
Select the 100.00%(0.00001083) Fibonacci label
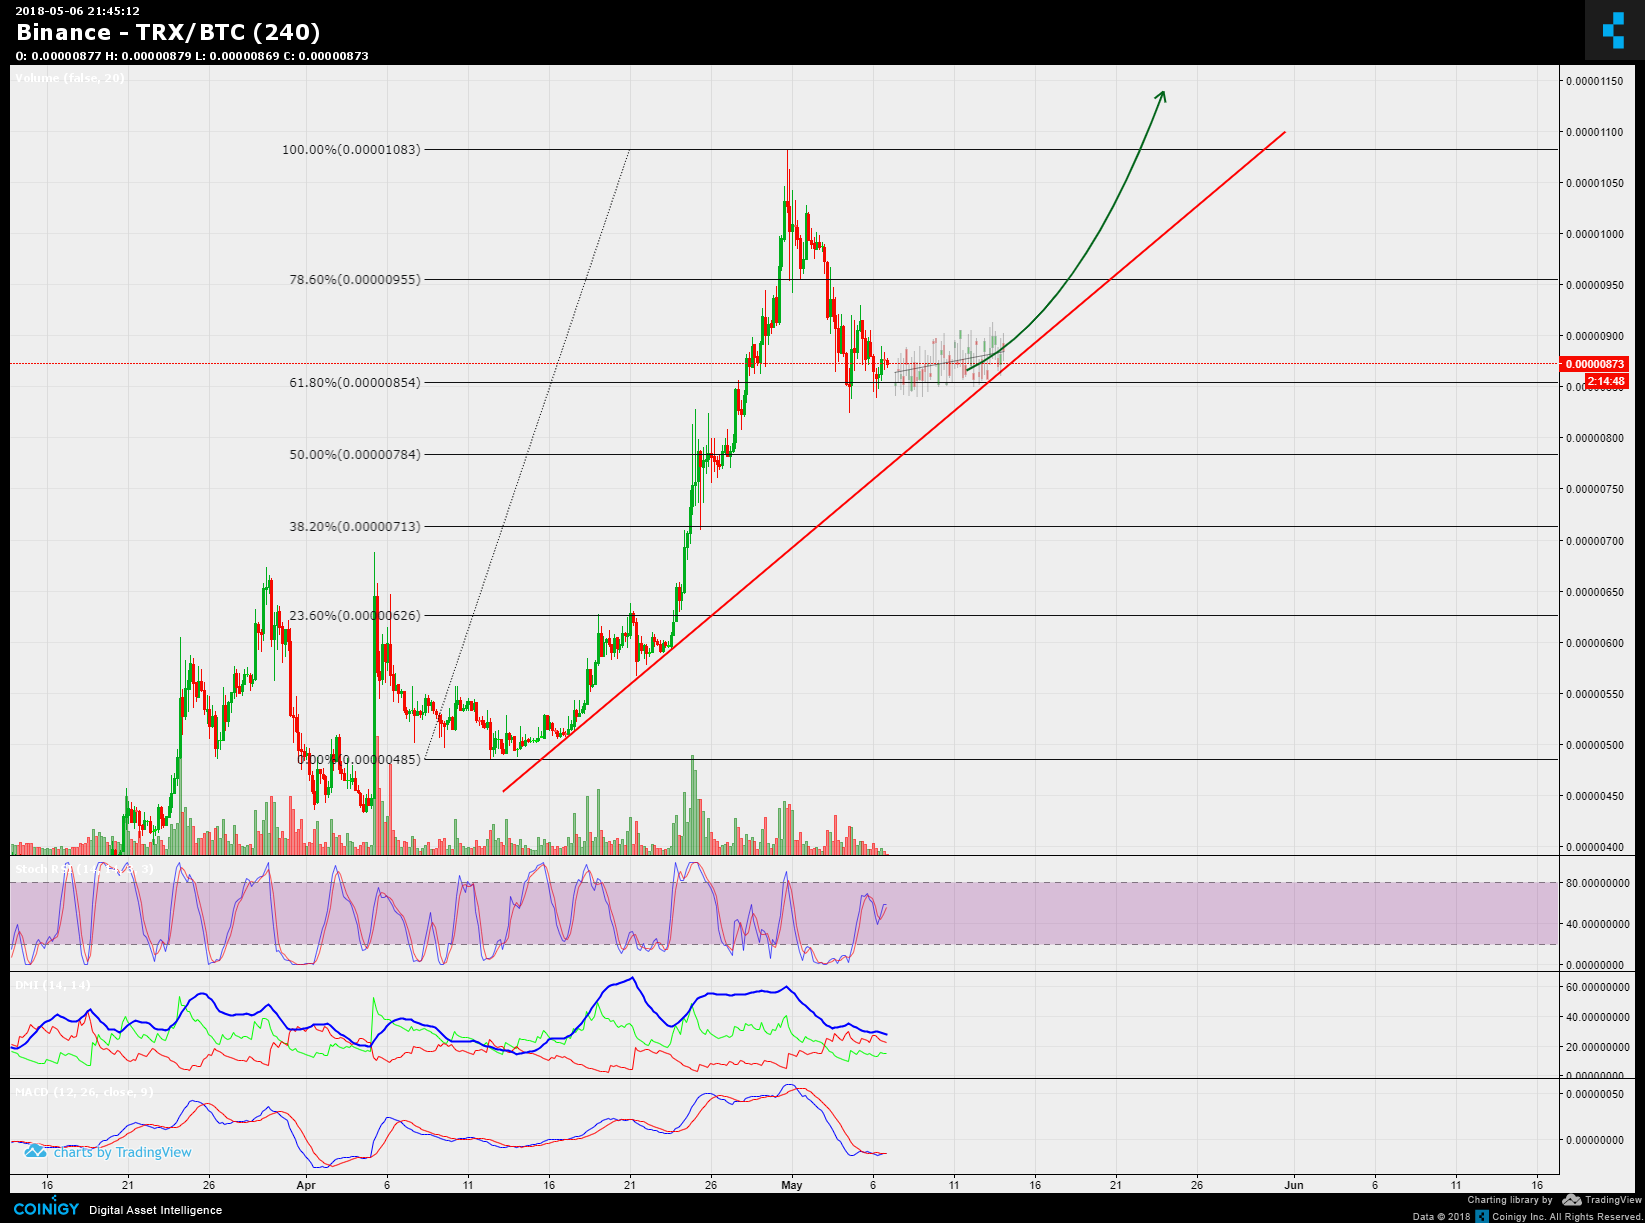[x=351, y=149]
